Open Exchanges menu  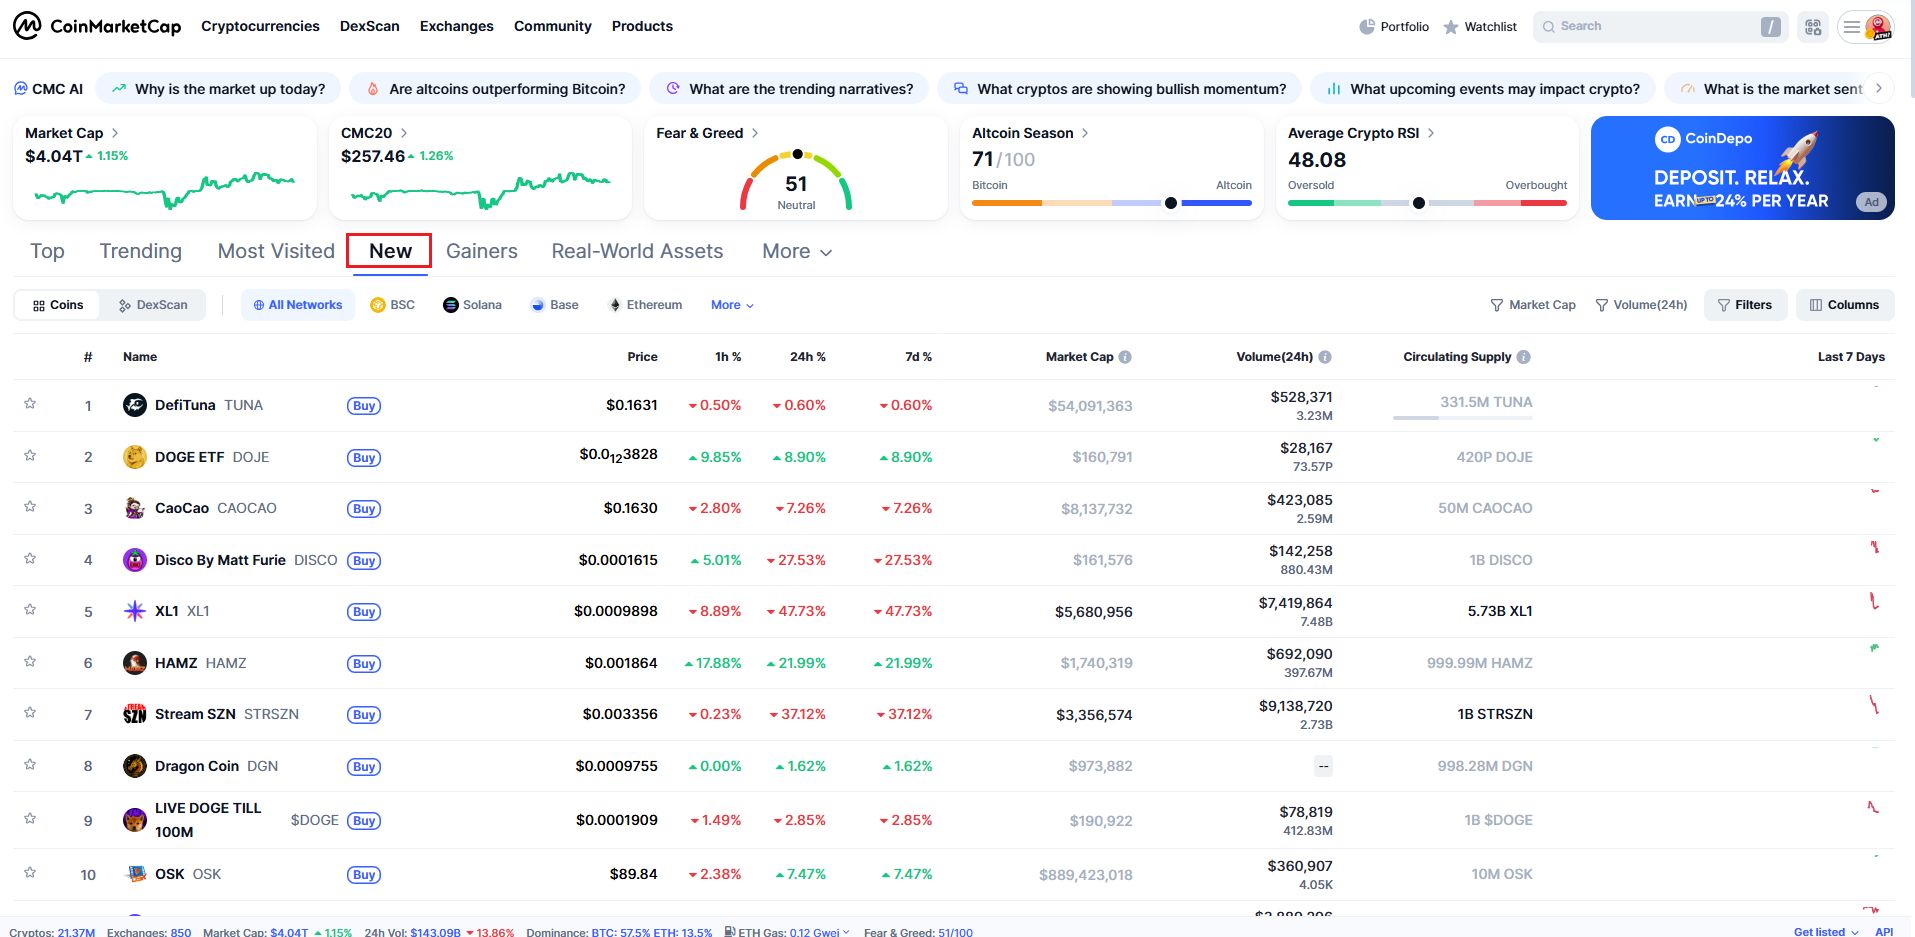tap(457, 26)
